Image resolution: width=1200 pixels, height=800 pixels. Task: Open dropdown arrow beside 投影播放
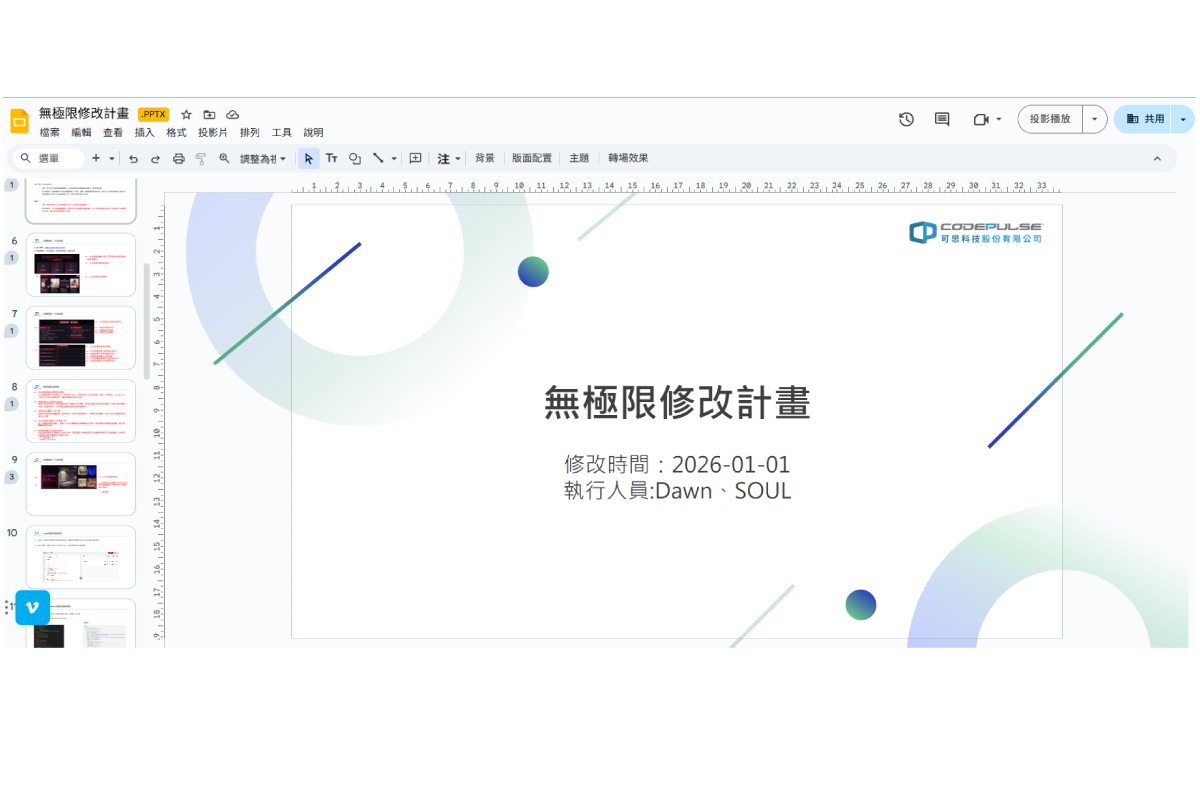[1094, 119]
